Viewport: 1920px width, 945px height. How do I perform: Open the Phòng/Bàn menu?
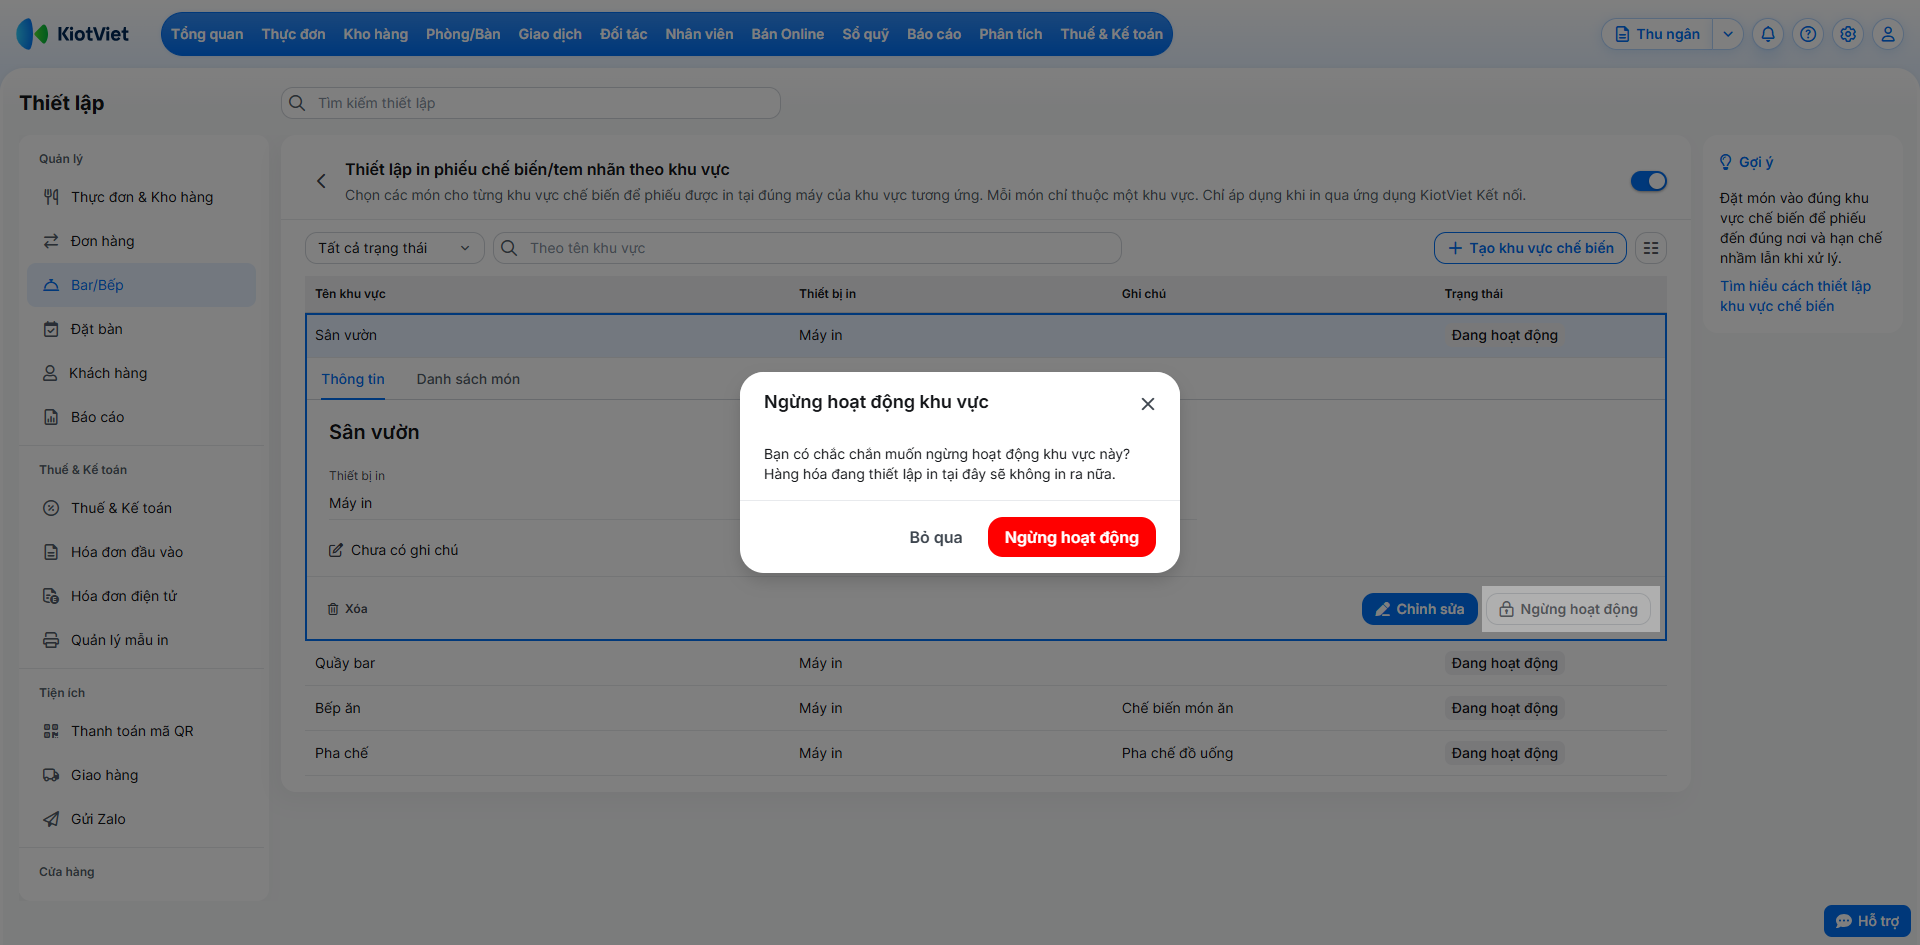463,34
